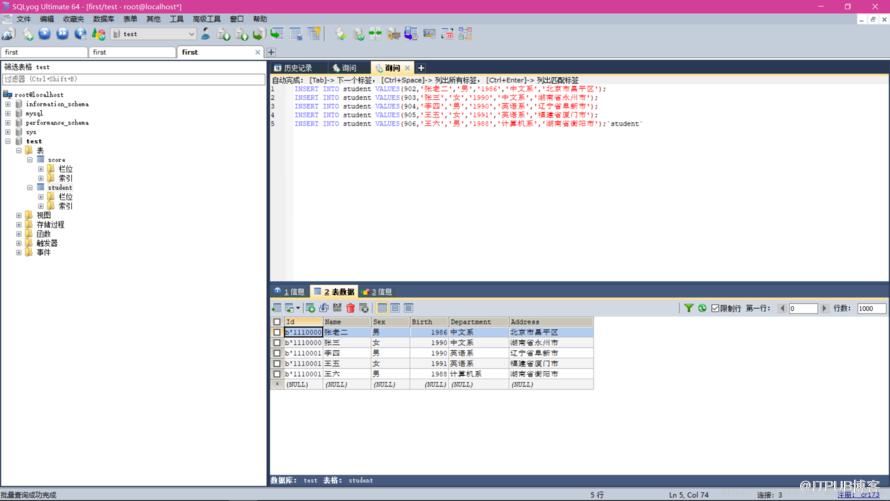Check the row checkbox for 张三
The height and width of the screenshot is (501, 890).
(277, 343)
